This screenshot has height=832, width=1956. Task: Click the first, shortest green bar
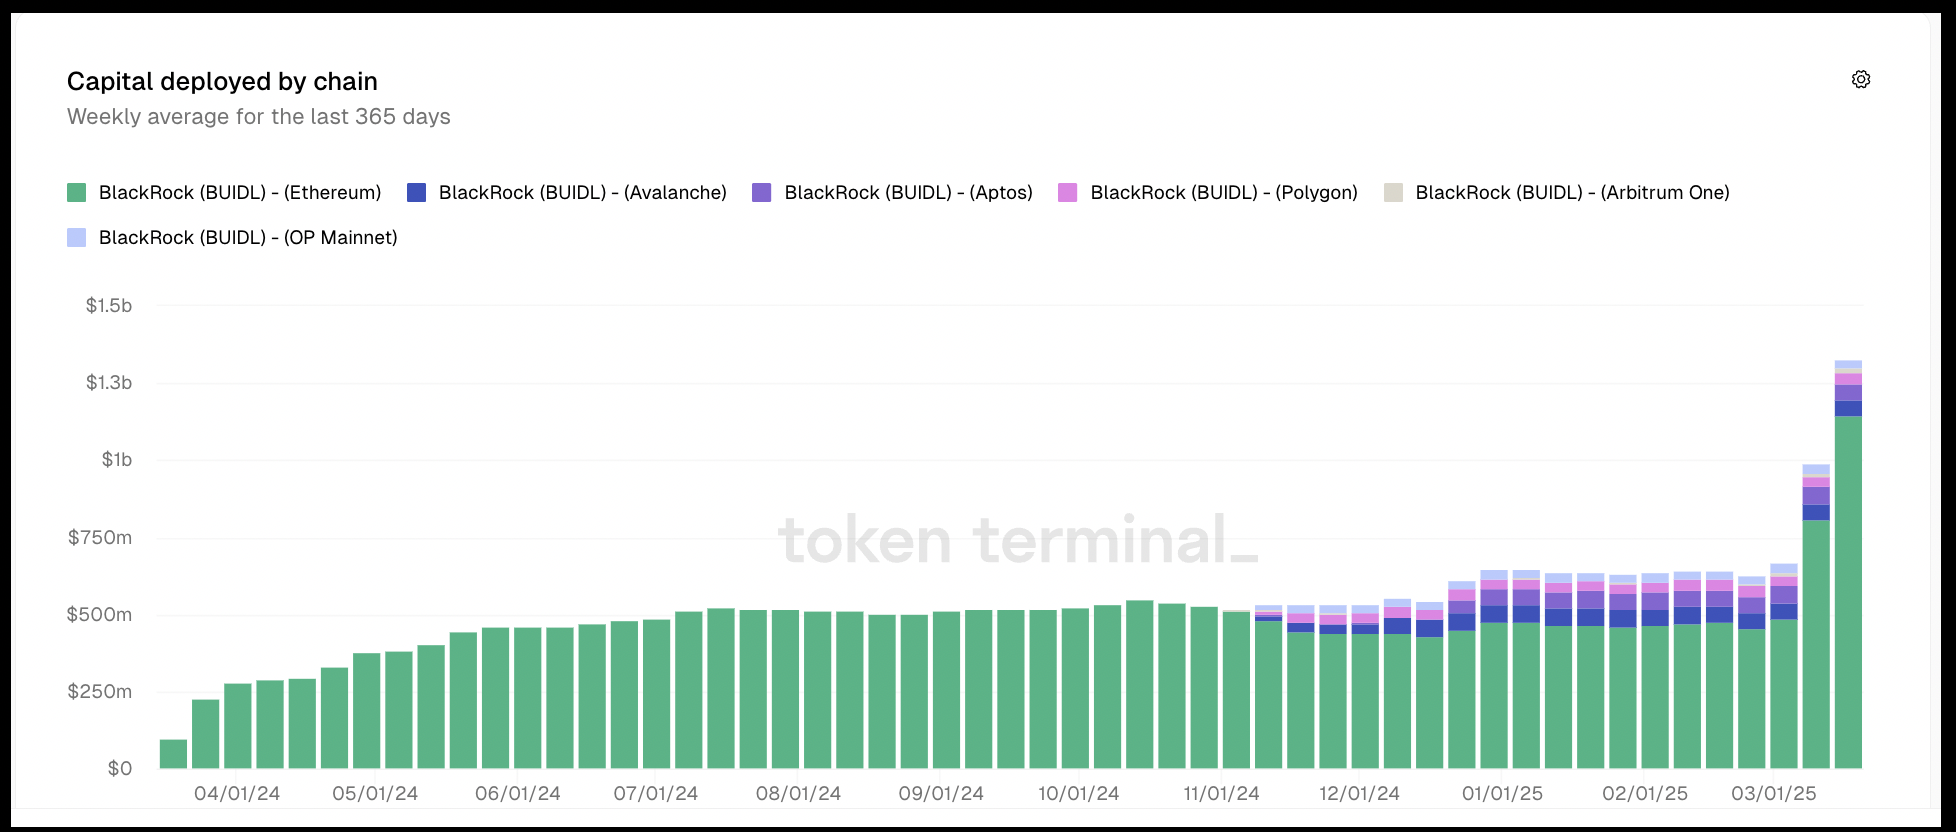tap(173, 754)
